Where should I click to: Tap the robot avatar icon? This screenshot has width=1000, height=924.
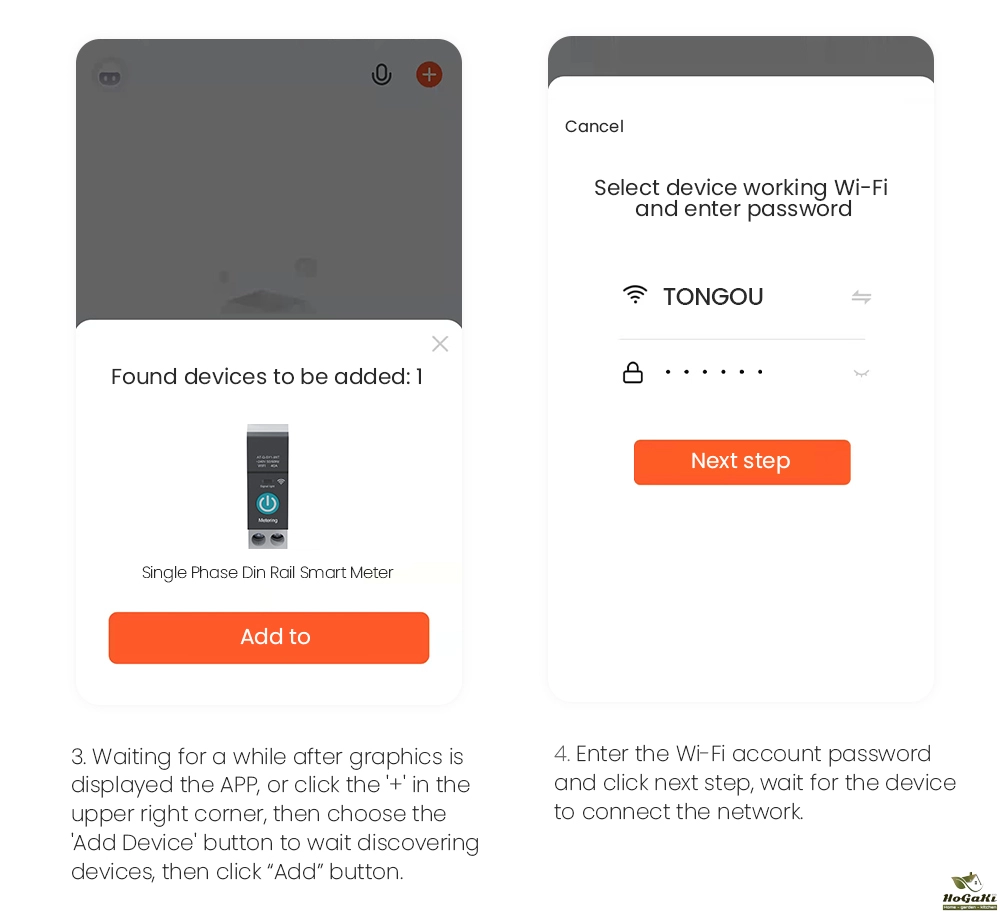click(109, 74)
